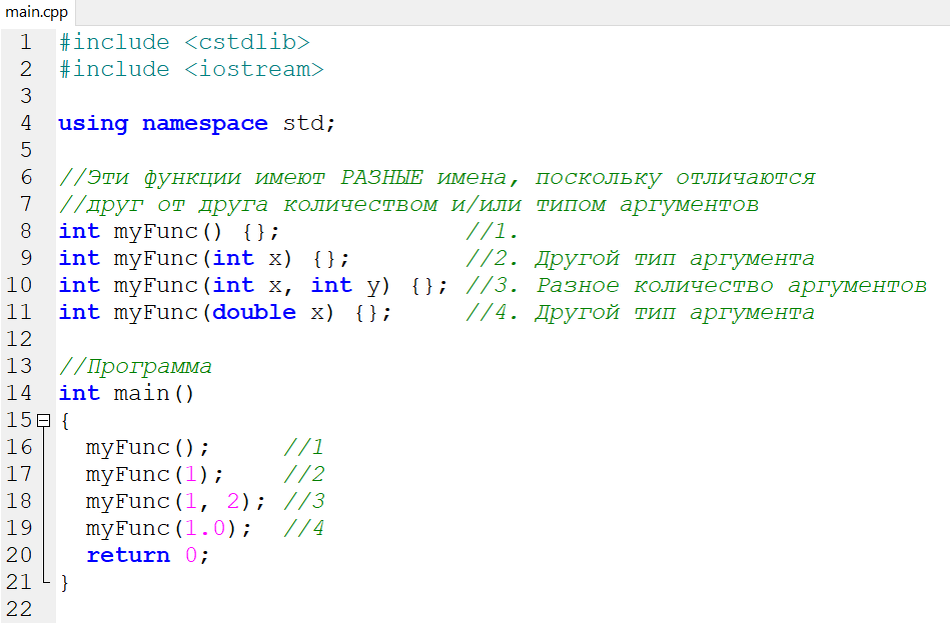Viewport: 950px width, 623px height.
Task: Click line number 1 in gutter
Action: coord(25,42)
